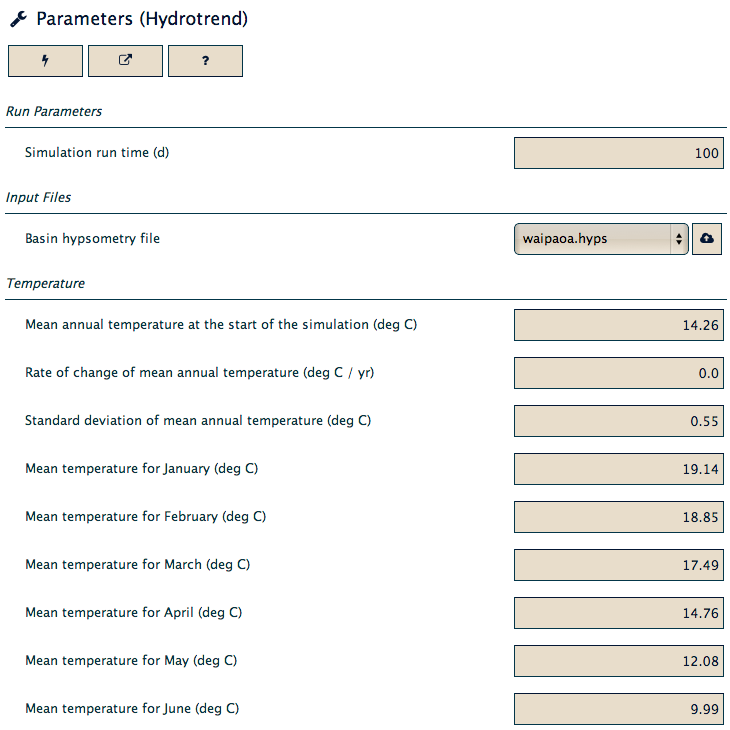Open the question mark help button

(205, 61)
